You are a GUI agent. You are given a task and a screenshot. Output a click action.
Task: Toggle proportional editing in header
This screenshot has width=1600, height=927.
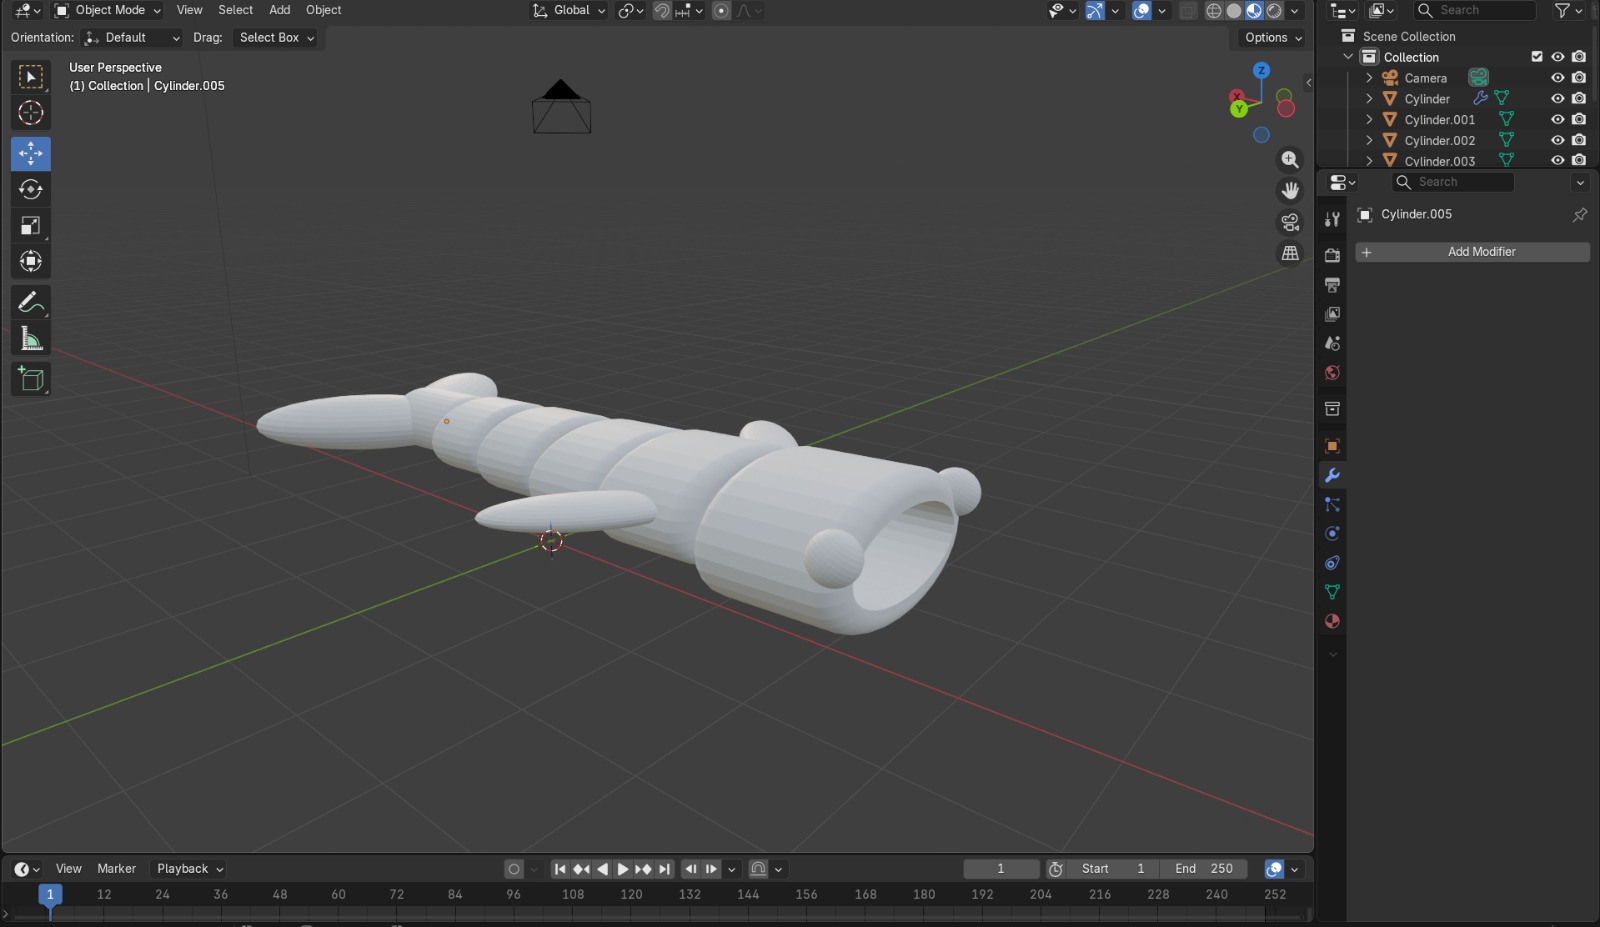pyautogui.click(x=721, y=11)
